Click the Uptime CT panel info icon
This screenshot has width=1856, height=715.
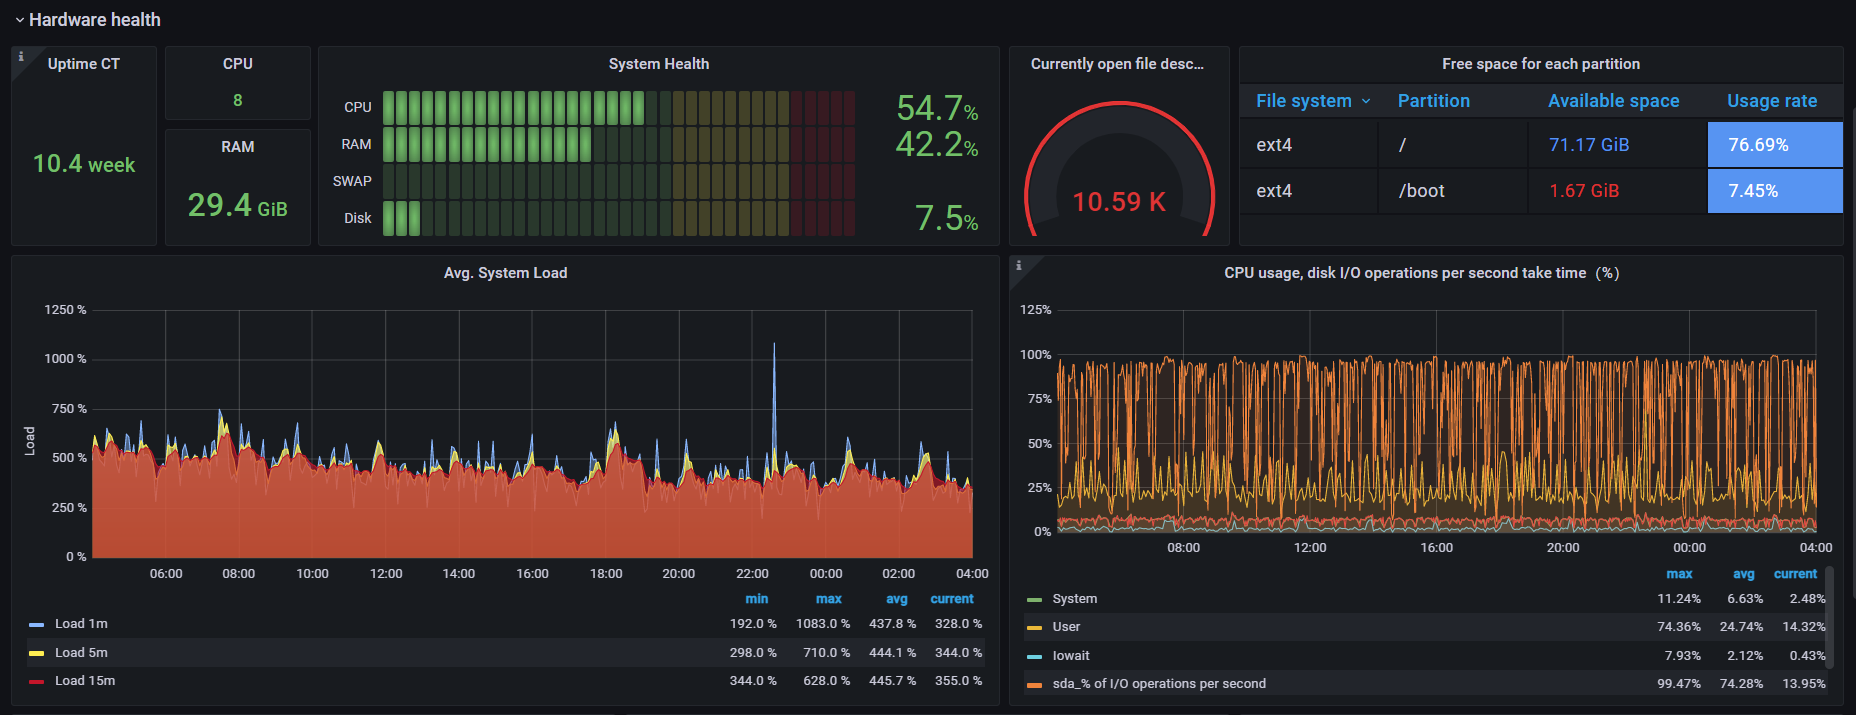coord(21,57)
